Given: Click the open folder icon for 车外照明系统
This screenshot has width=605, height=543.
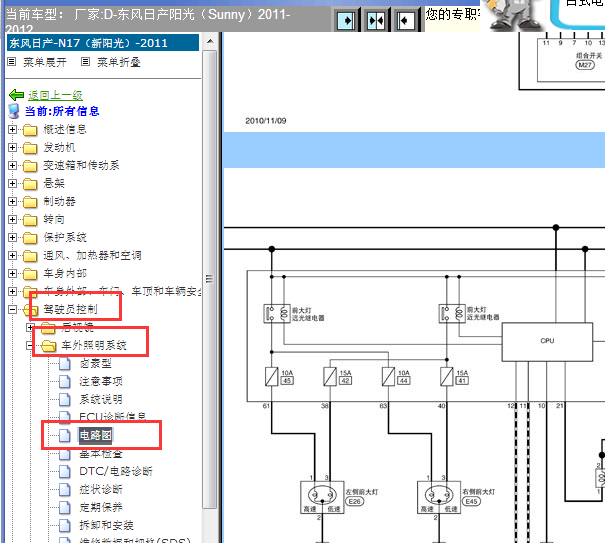Looking at the screenshot, I should [49, 346].
